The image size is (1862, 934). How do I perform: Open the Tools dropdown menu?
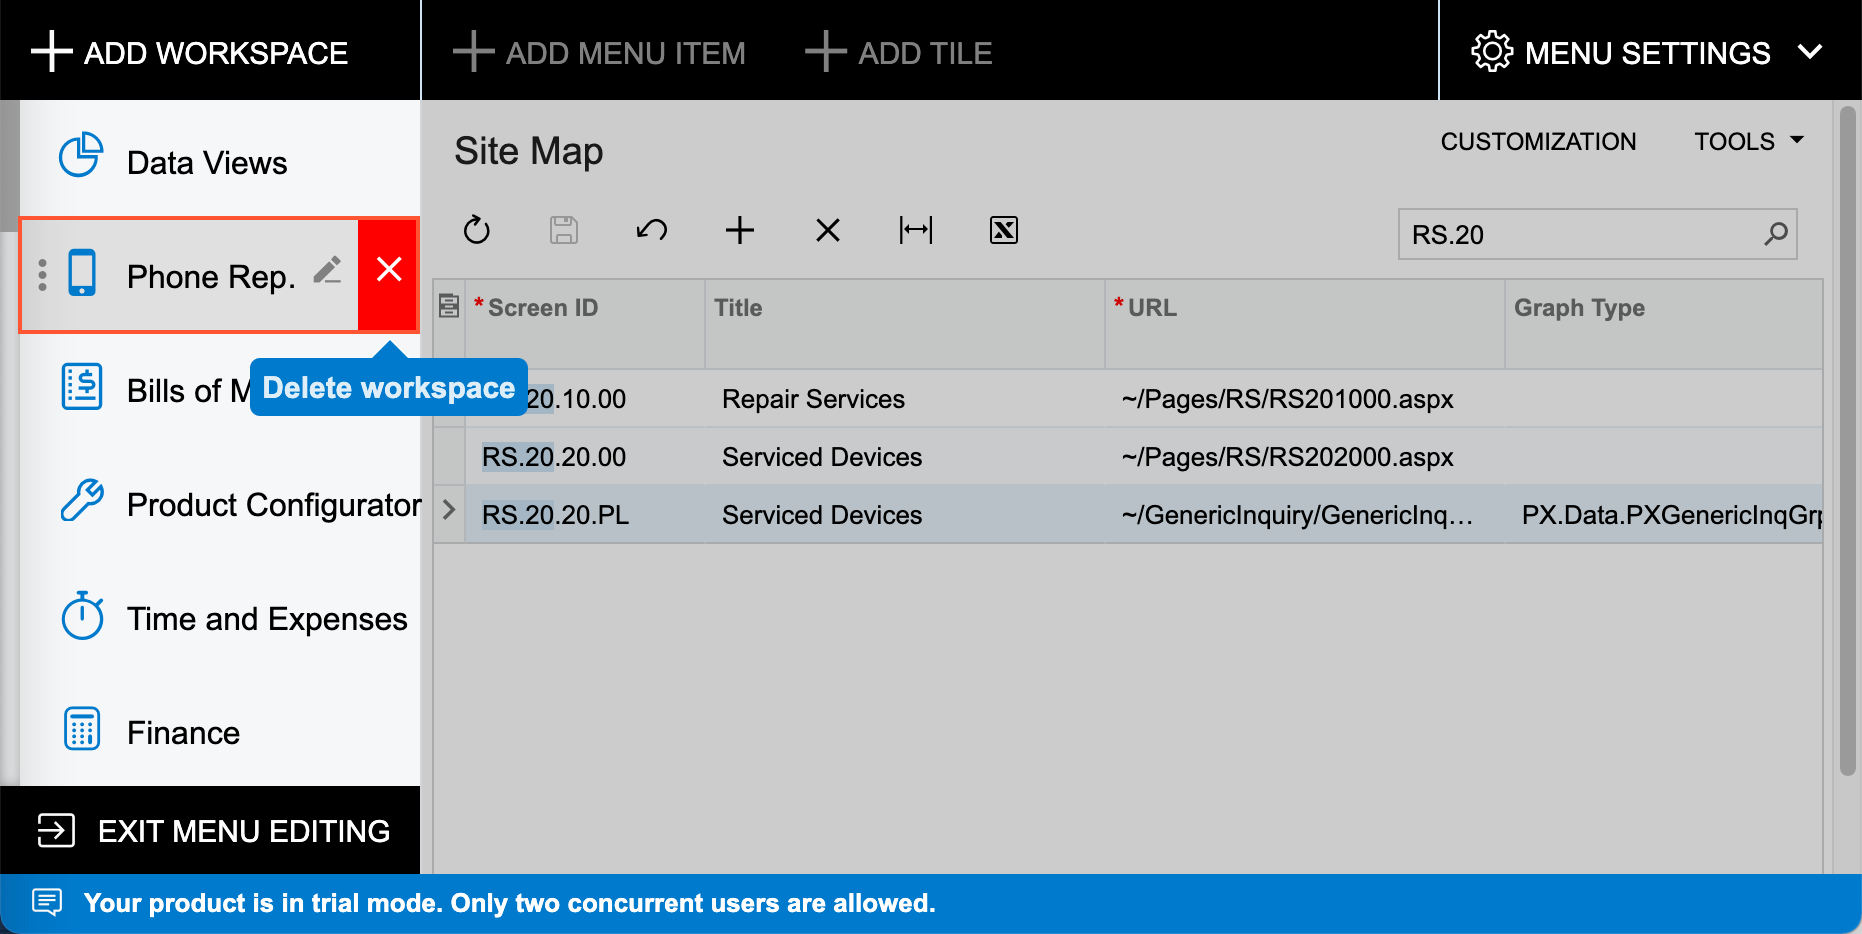pos(1748,142)
